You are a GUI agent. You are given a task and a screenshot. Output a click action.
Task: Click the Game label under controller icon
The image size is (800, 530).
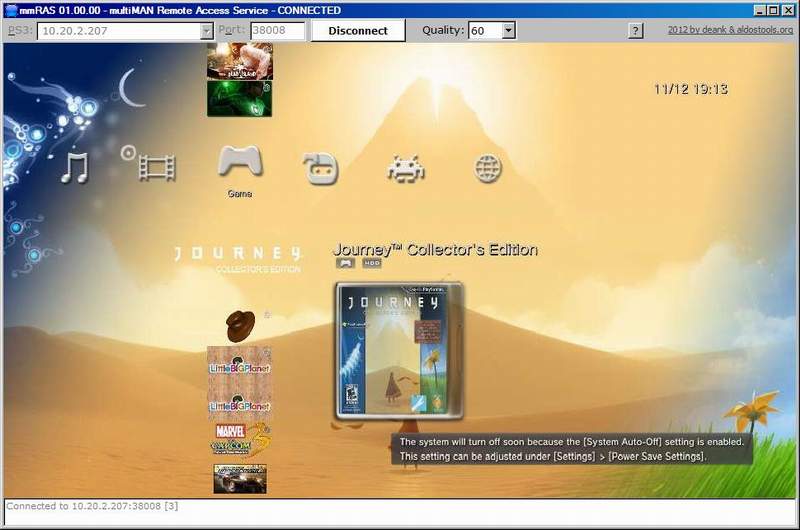pos(240,194)
